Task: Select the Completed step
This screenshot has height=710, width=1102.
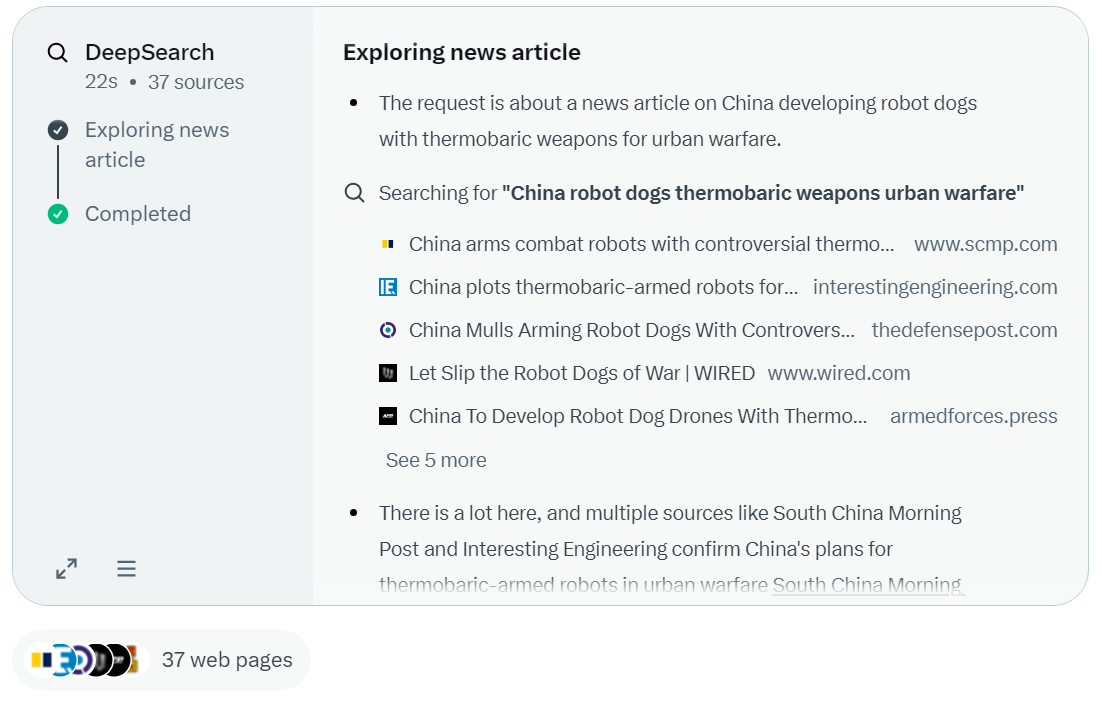Action: click(138, 214)
